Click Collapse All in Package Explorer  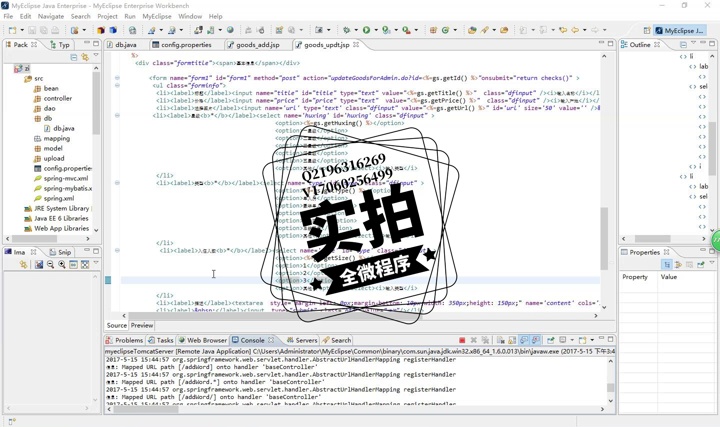click(x=73, y=57)
